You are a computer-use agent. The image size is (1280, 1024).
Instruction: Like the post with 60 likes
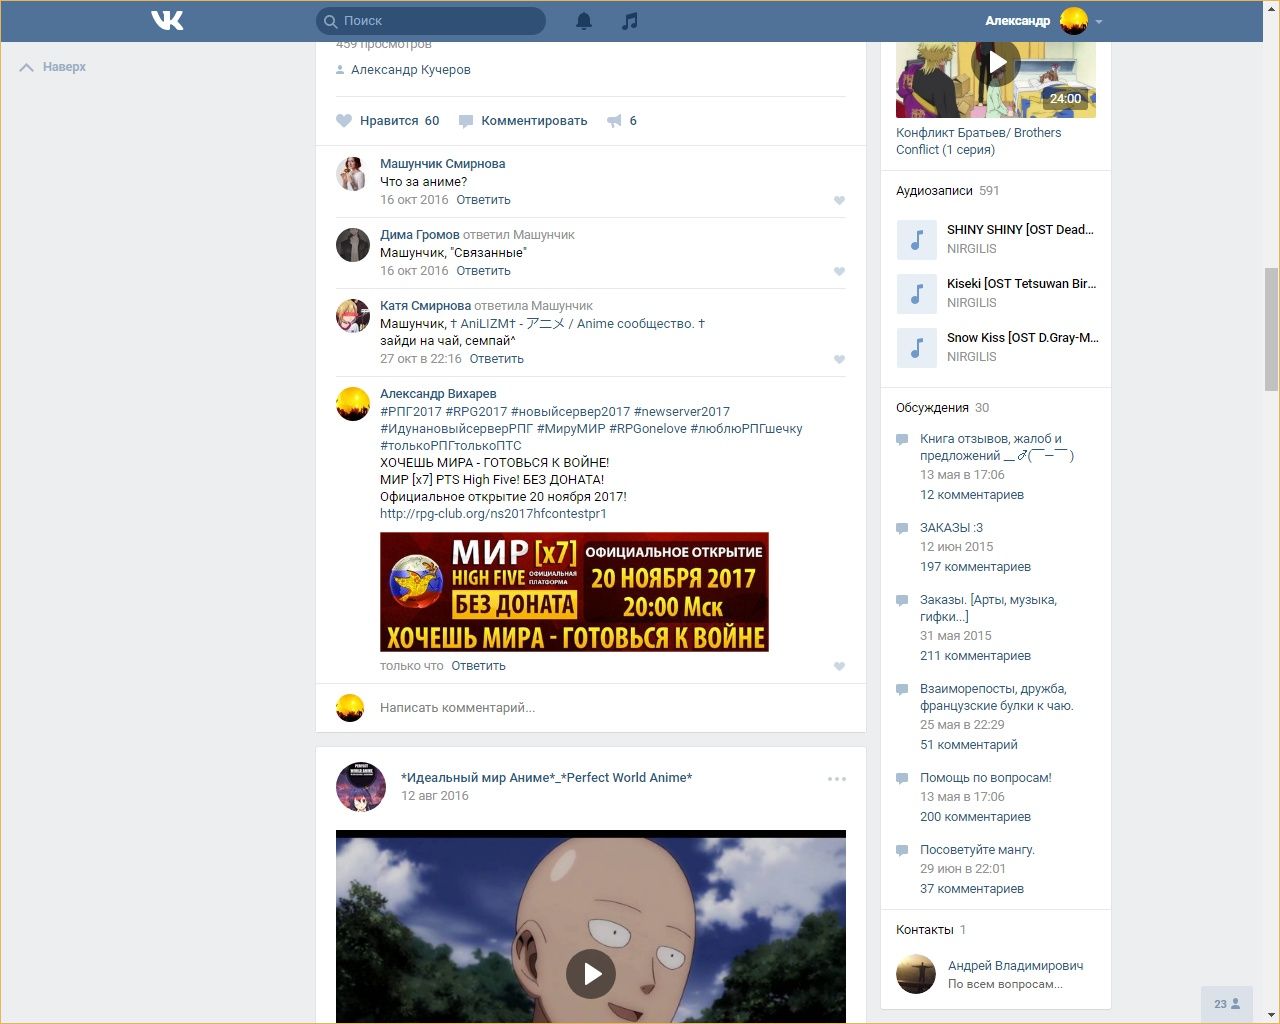(345, 121)
